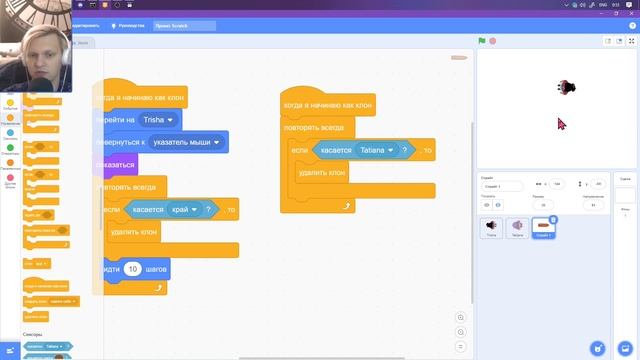
Task: Select the Управление block category circle
Action: click(10, 118)
